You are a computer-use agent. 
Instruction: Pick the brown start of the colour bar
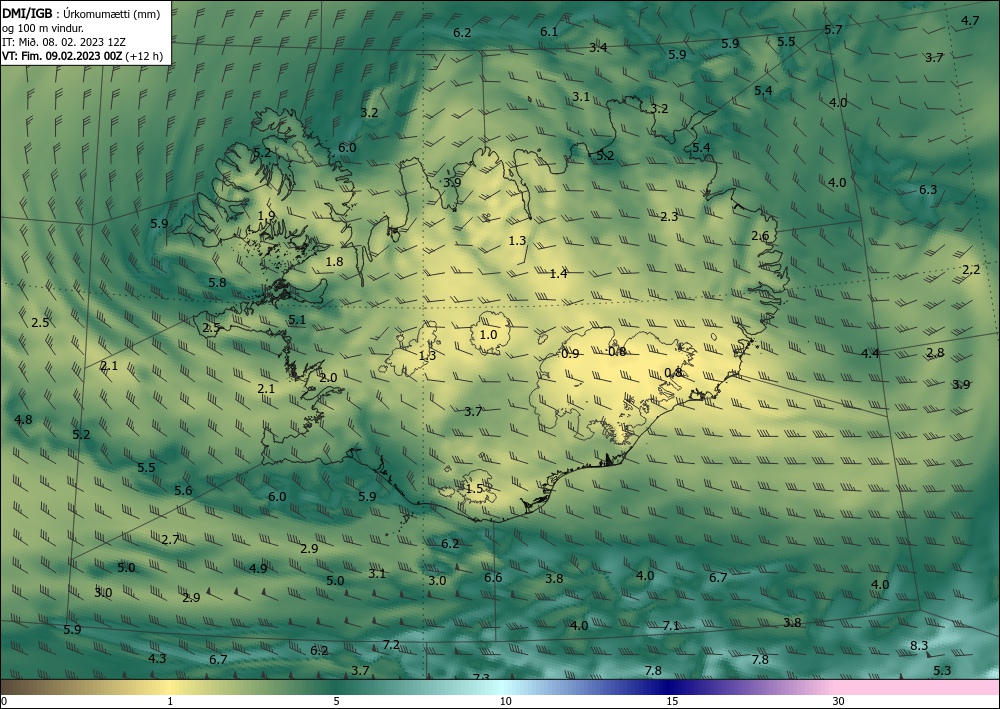(26, 687)
